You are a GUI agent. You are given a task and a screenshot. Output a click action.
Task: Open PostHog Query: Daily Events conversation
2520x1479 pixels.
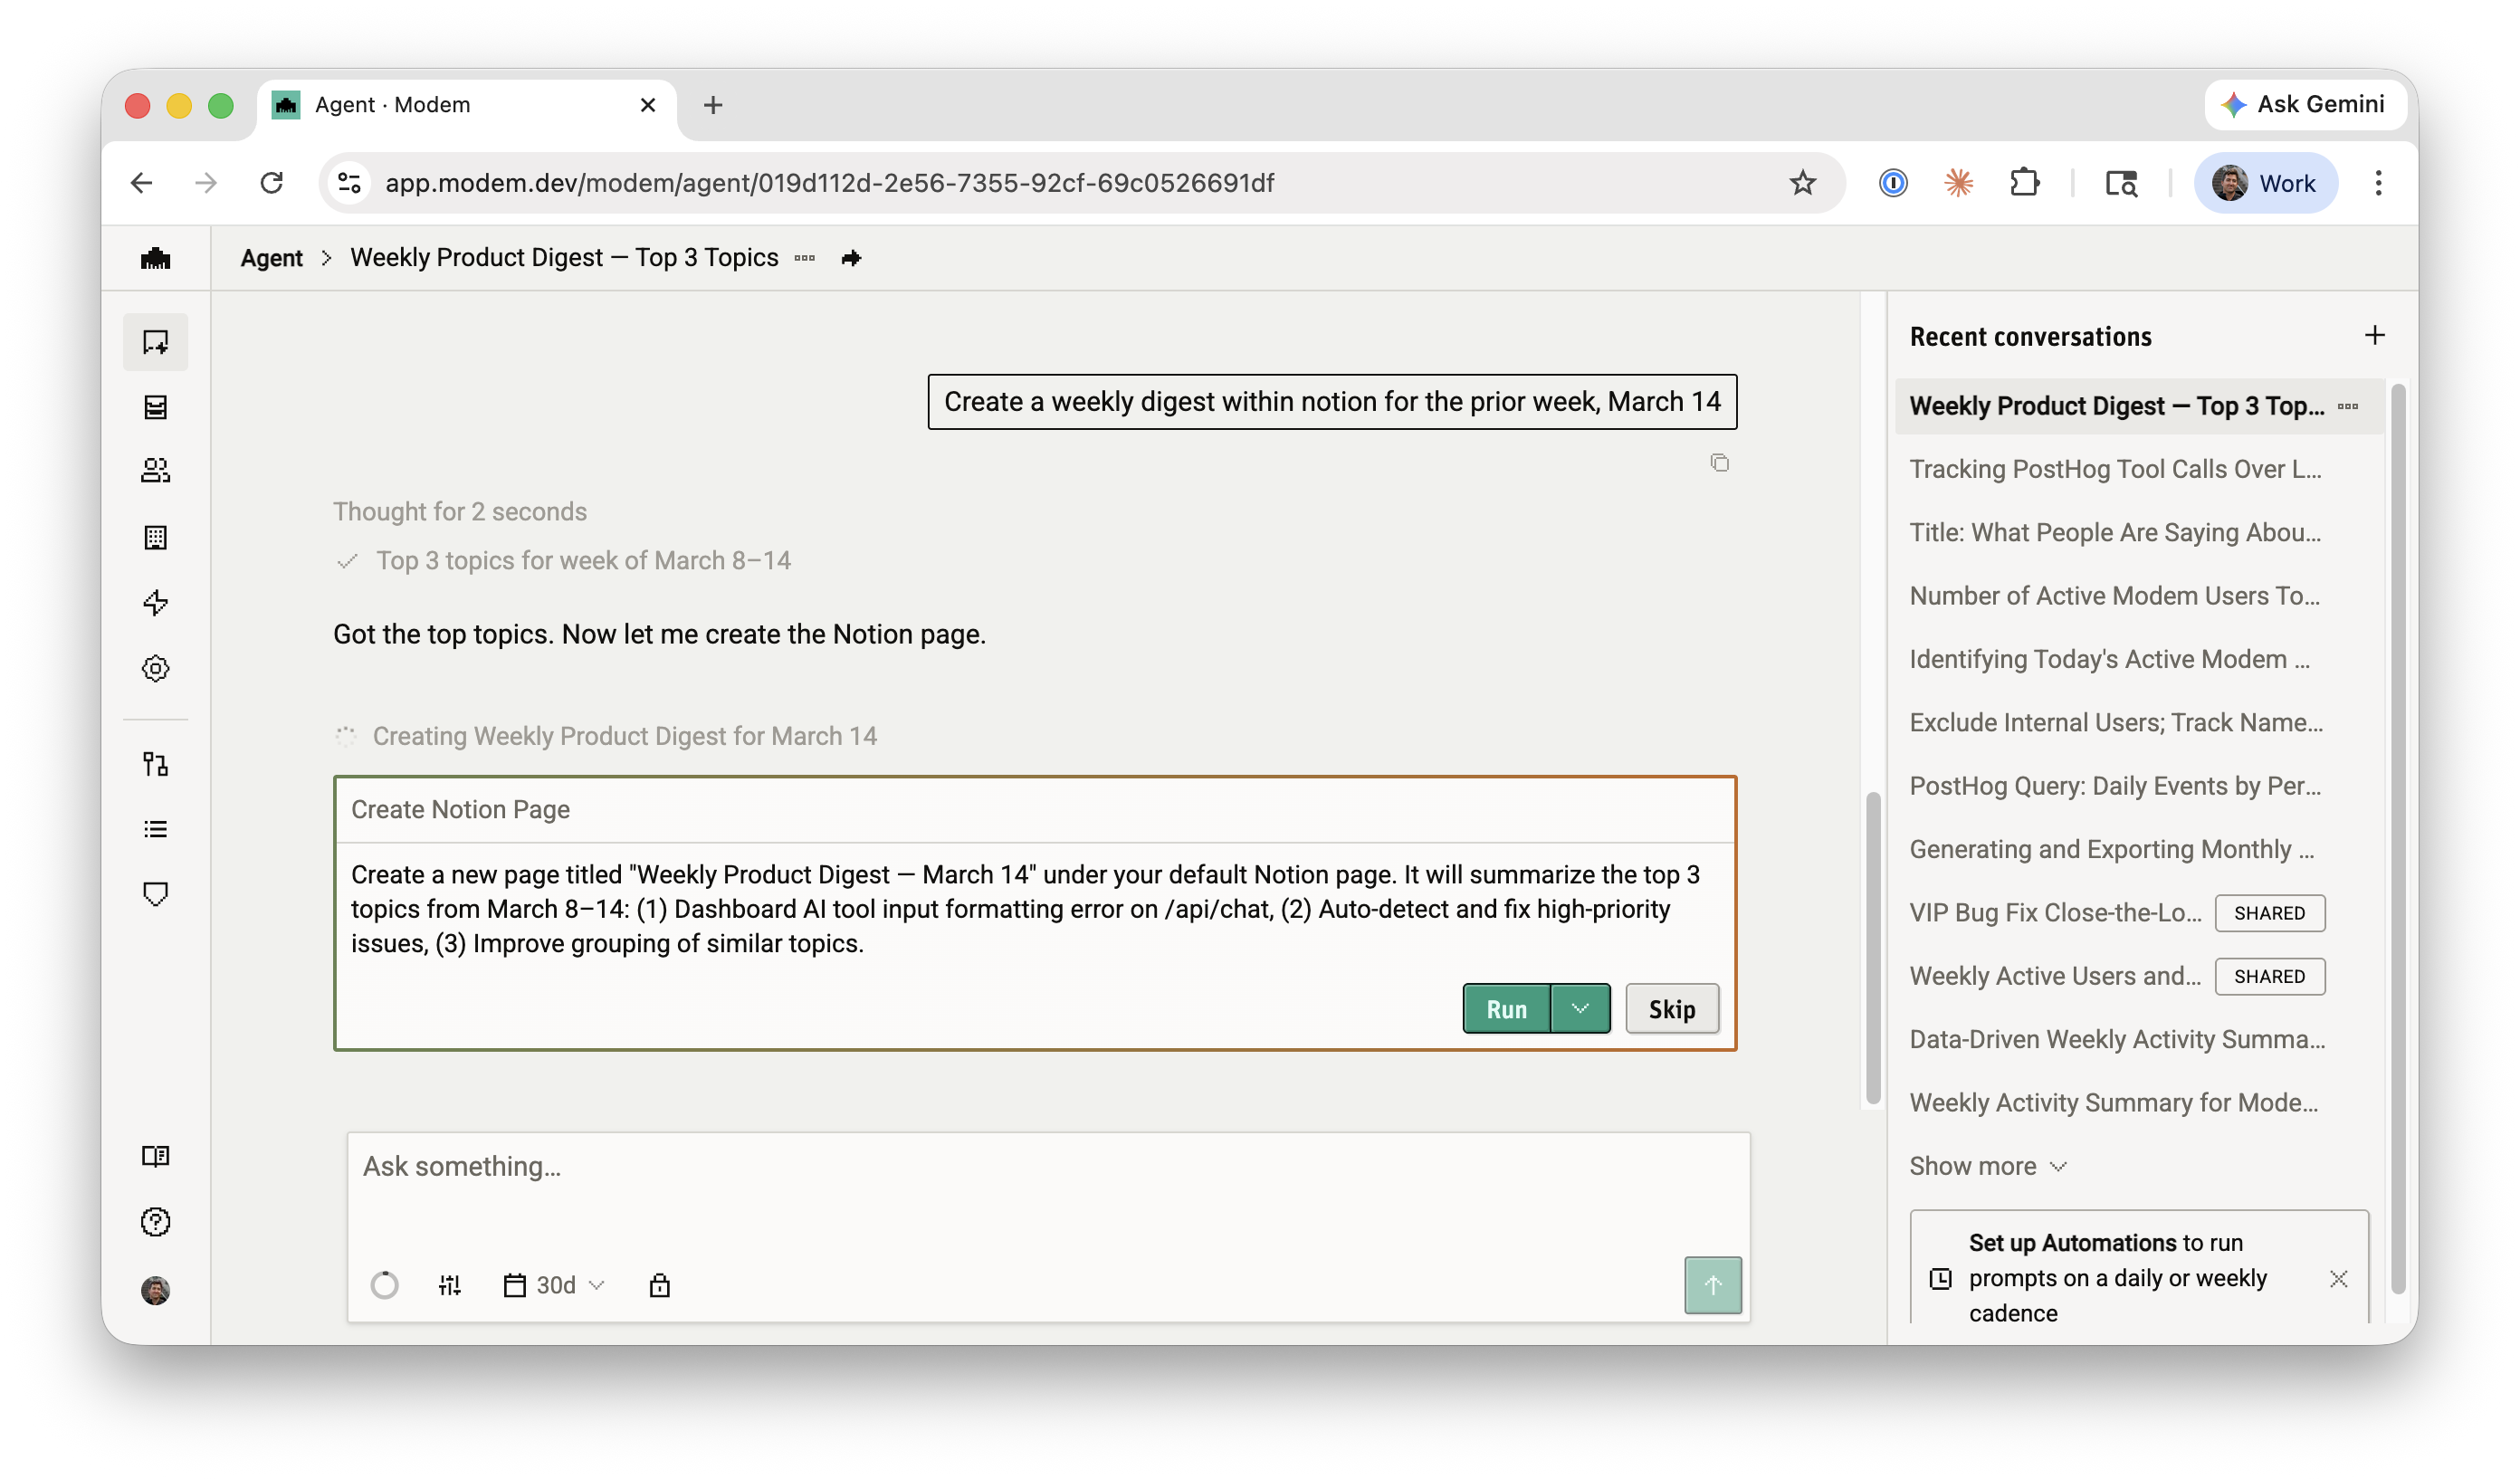2114,786
